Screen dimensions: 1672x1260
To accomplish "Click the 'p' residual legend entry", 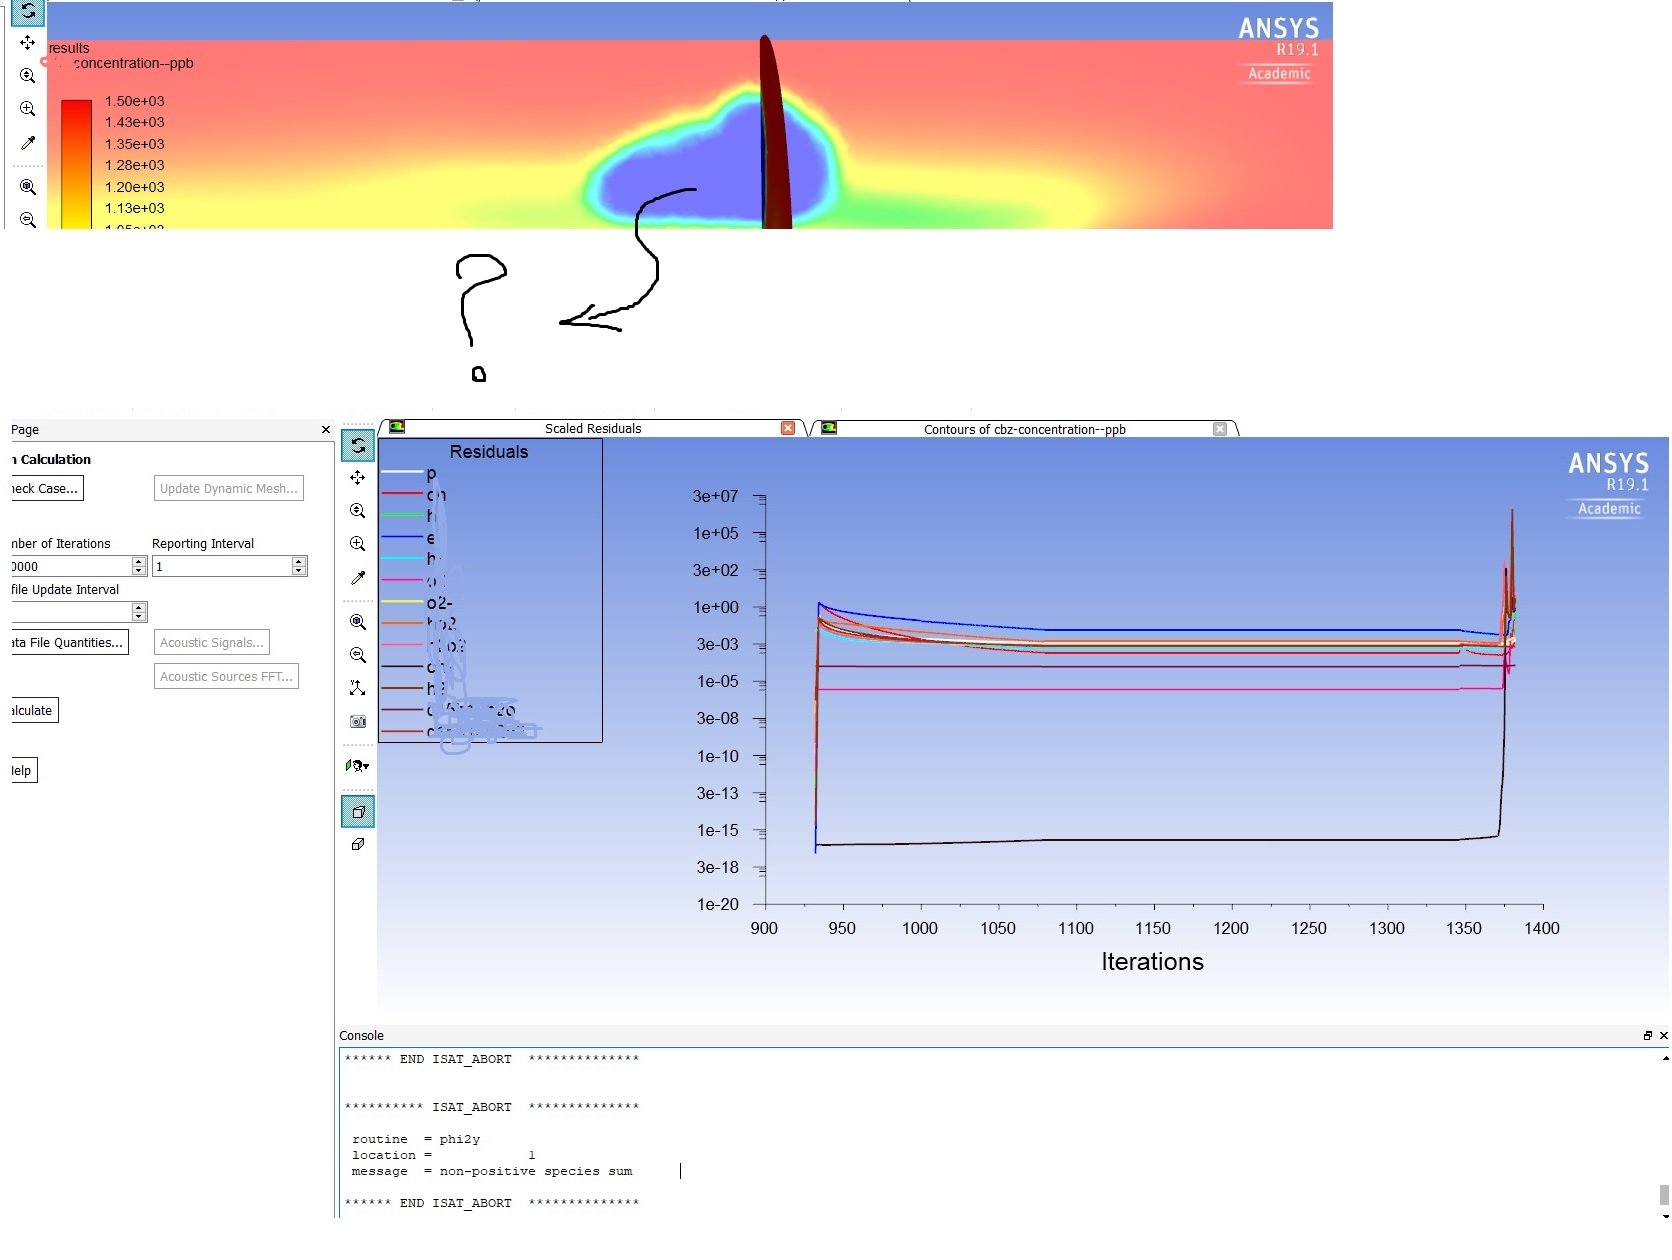I will click(x=410, y=473).
